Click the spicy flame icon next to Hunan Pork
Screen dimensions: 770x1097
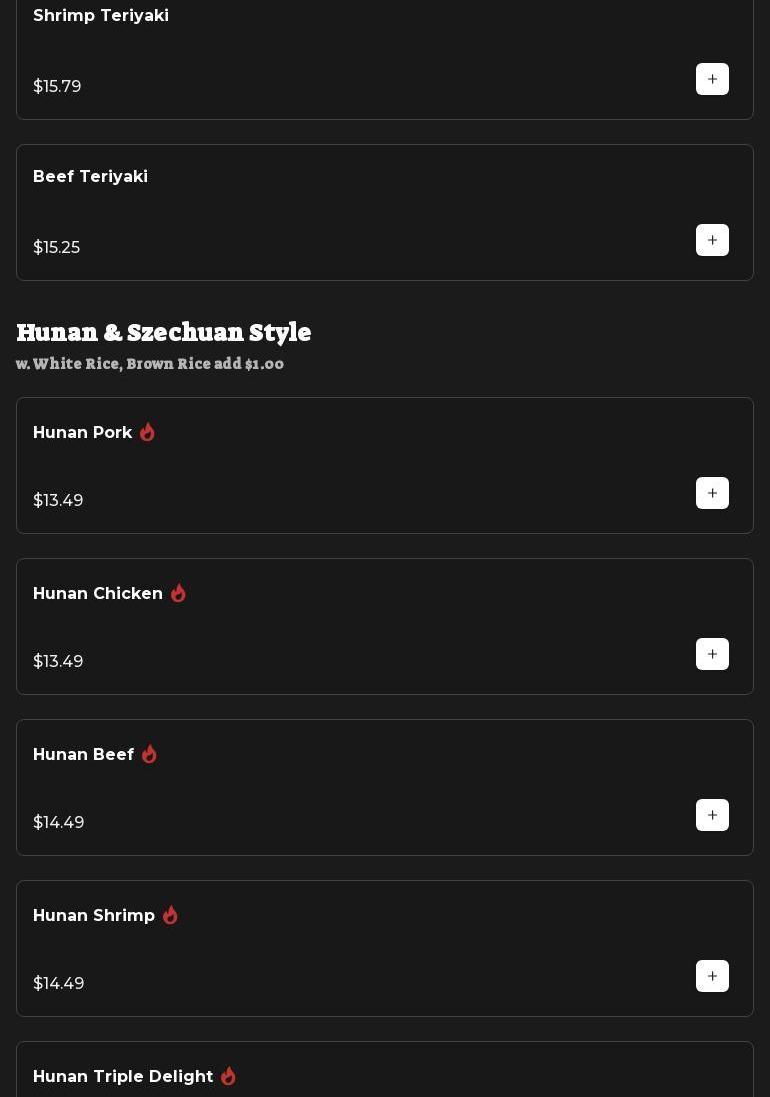coord(147,432)
